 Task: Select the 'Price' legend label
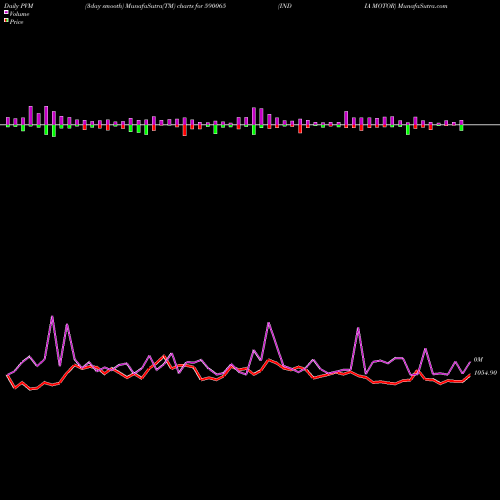click(16, 22)
